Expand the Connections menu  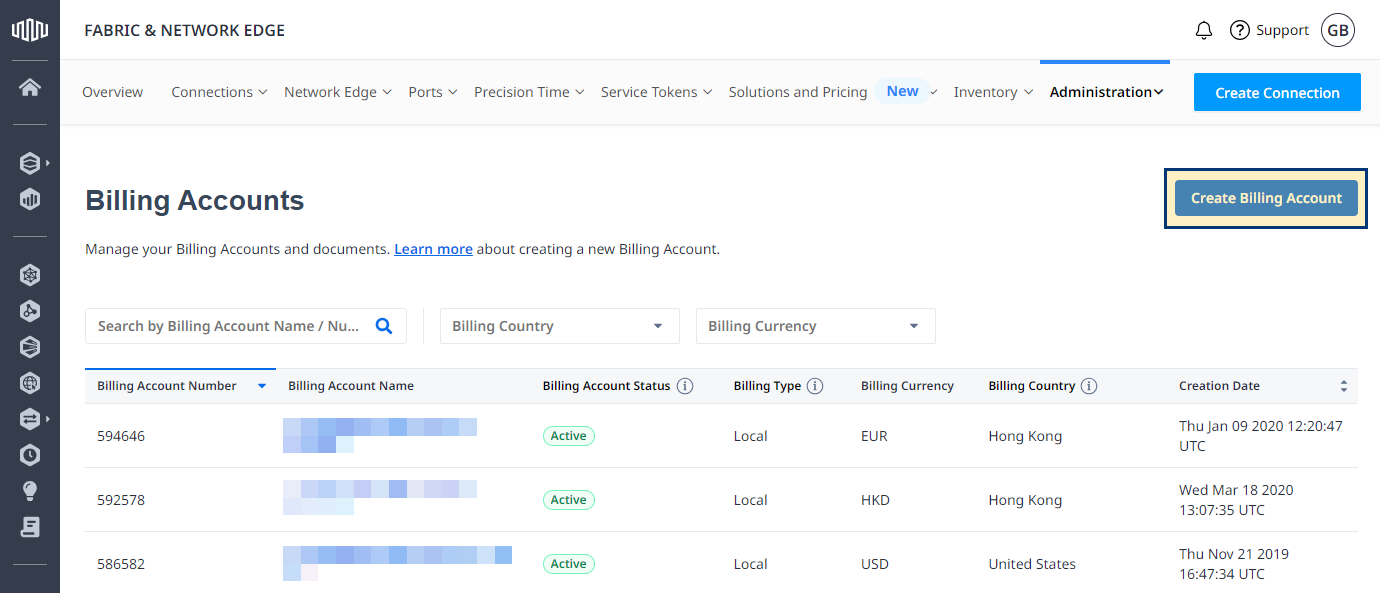click(219, 92)
